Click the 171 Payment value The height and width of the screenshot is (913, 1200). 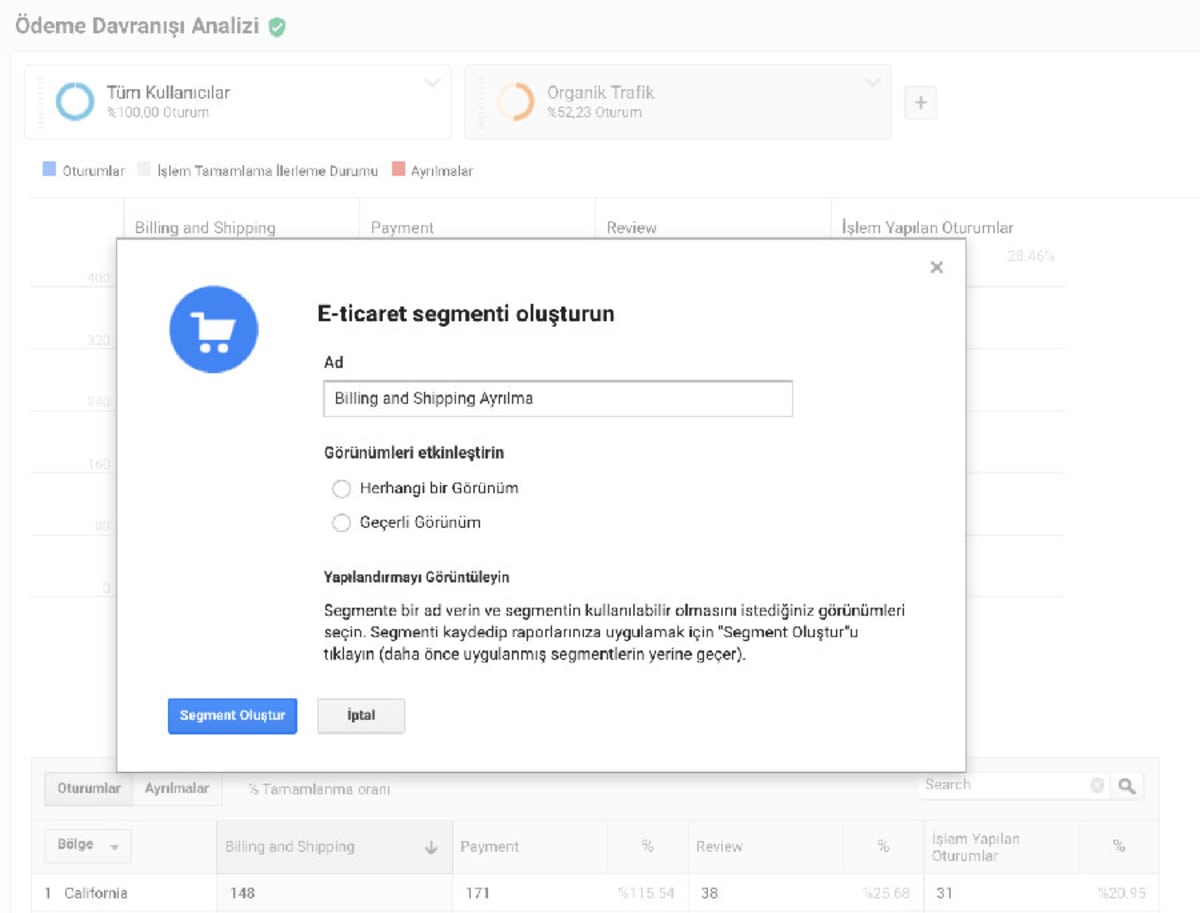pyautogui.click(x=478, y=893)
